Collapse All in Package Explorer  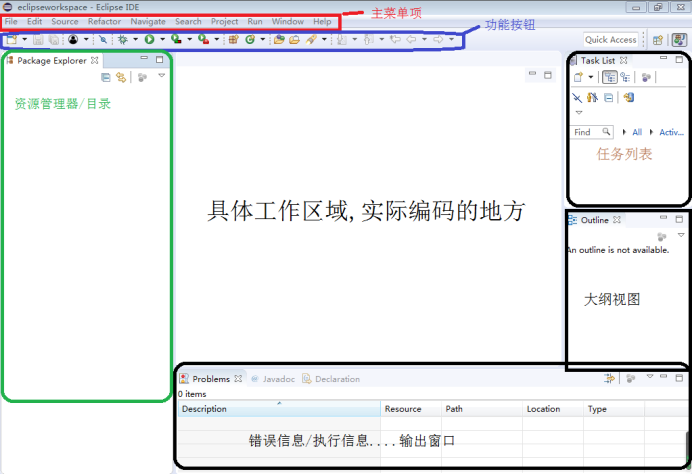click(105, 78)
